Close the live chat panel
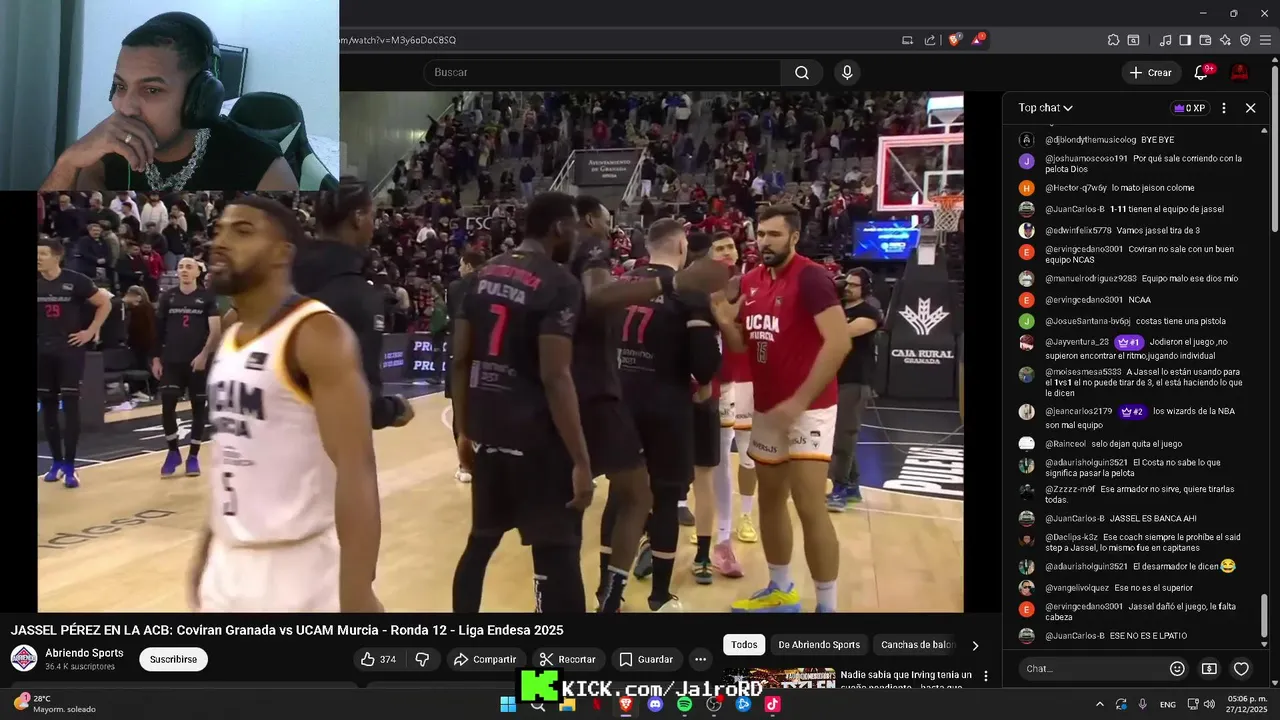Image resolution: width=1280 pixels, height=720 pixels. coord(1250,108)
